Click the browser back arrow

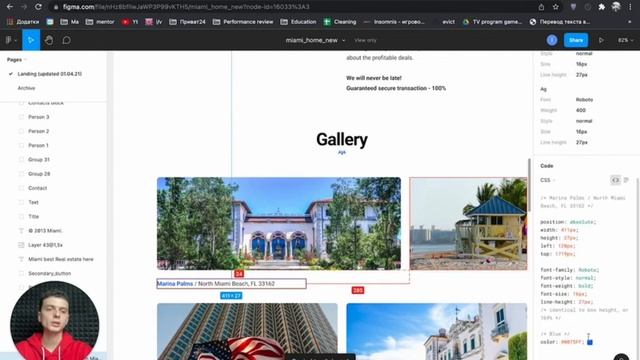pyautogui.click(x=9, y=7)
